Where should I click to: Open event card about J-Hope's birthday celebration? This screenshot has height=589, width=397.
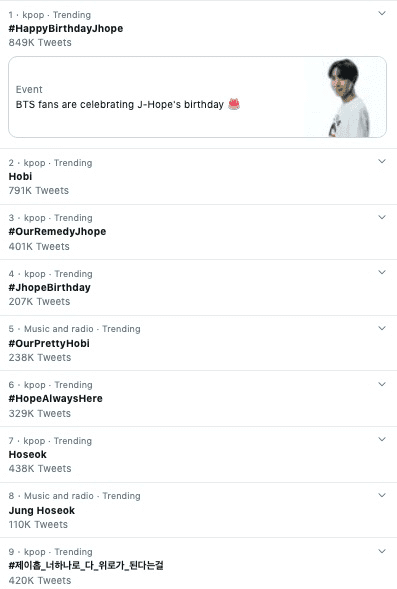tap(198, 97)
